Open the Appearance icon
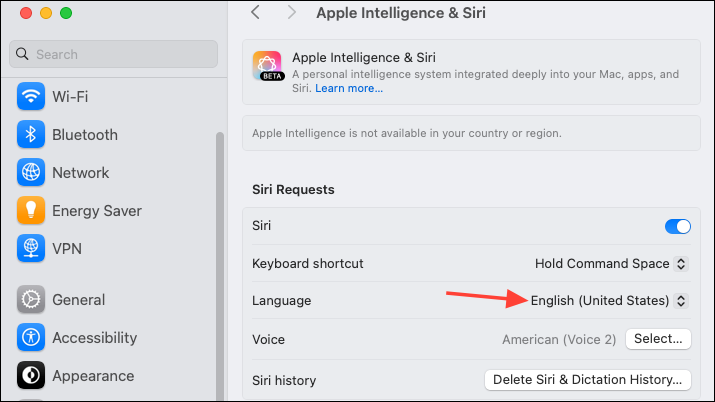The width and height of the screenshot is (715, 402). (x=31, y=375)
